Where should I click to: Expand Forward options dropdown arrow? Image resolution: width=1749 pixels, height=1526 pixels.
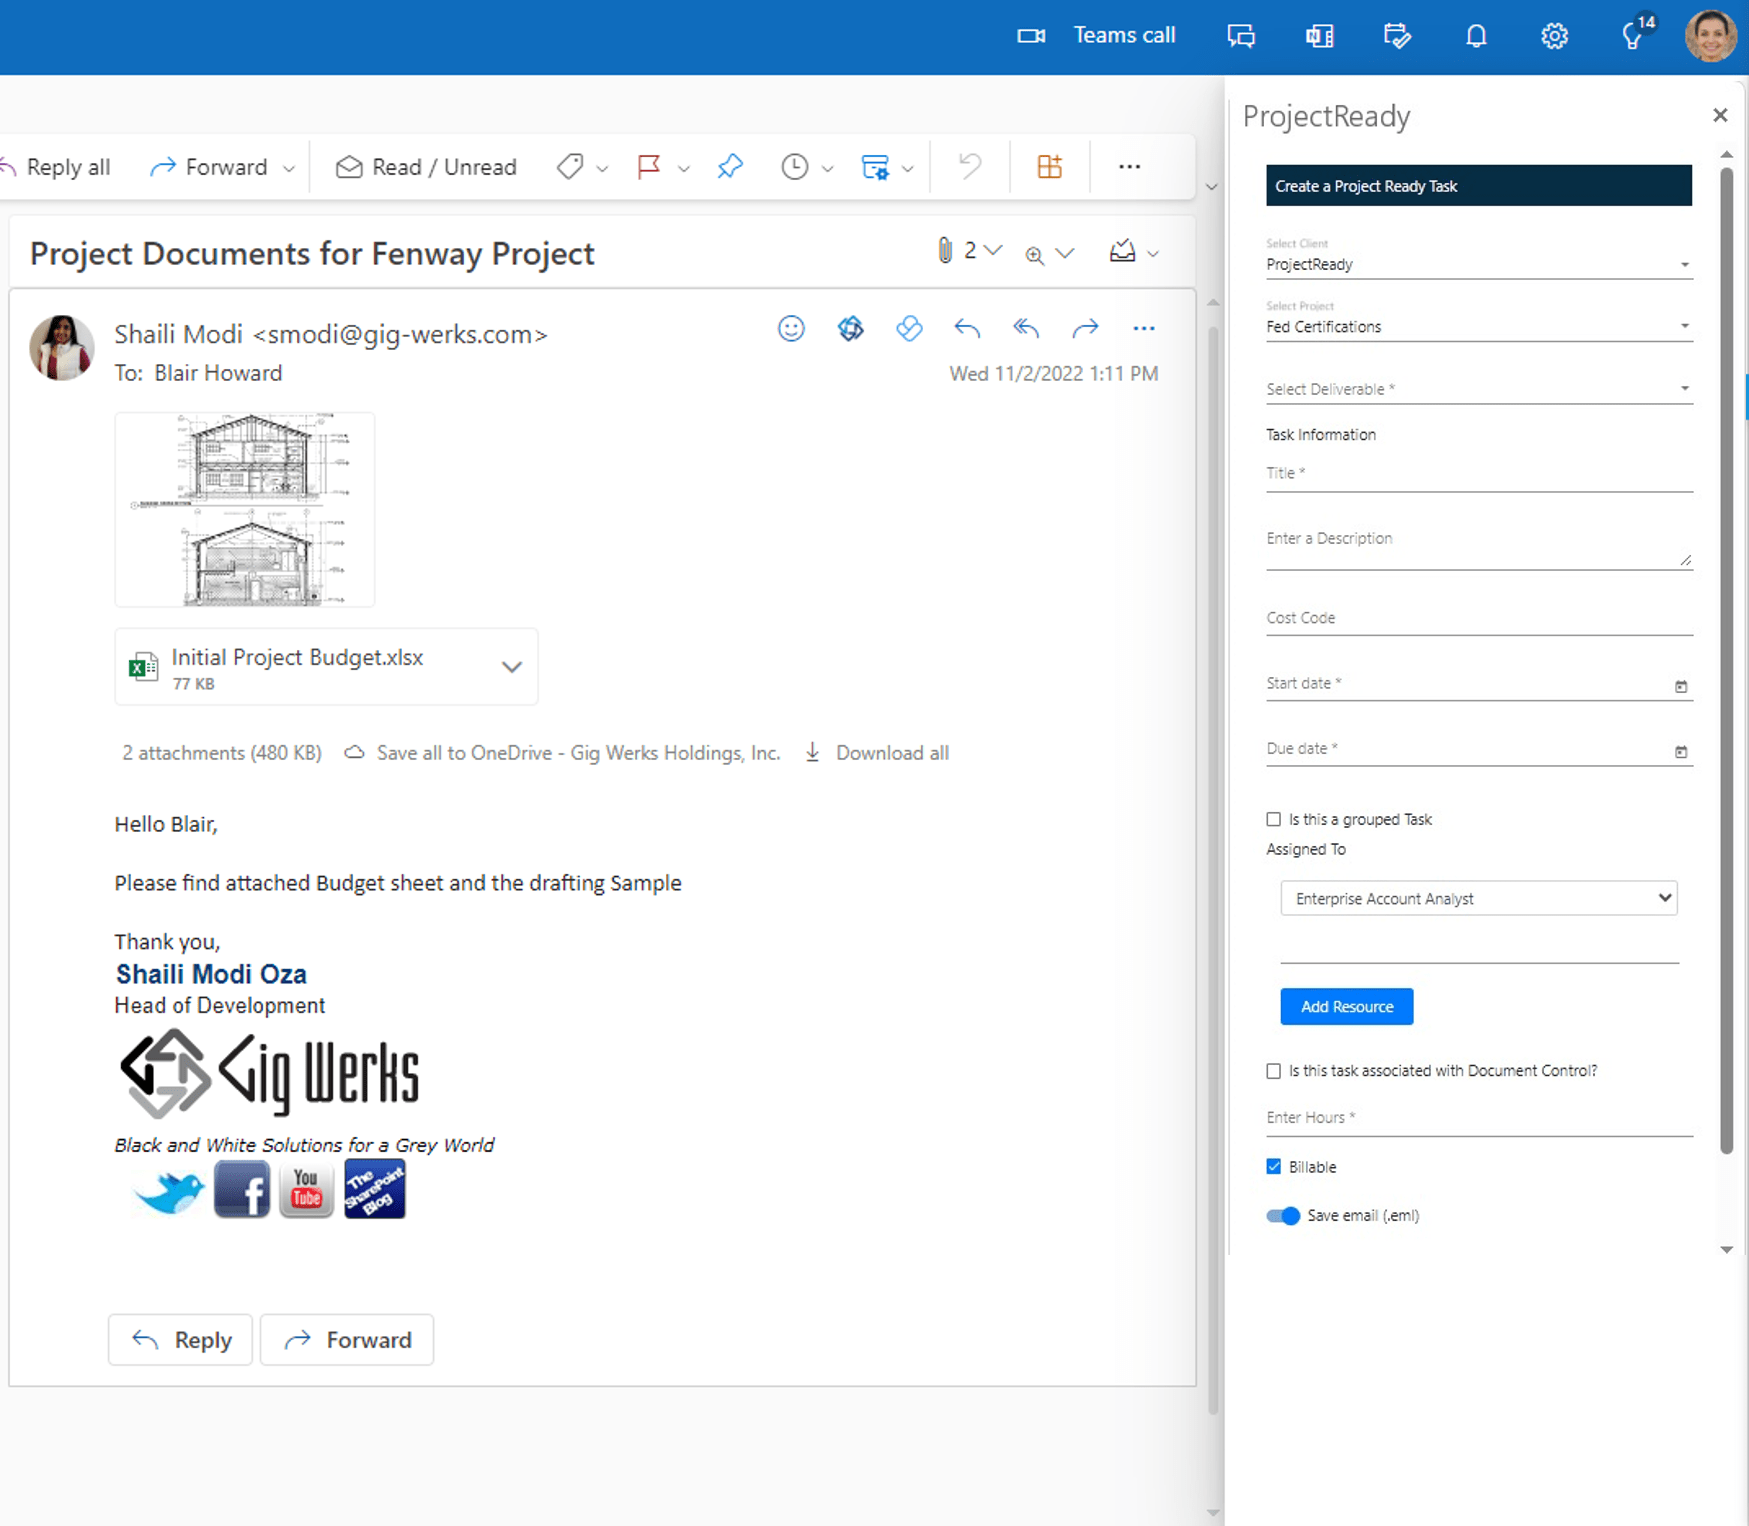289,168
